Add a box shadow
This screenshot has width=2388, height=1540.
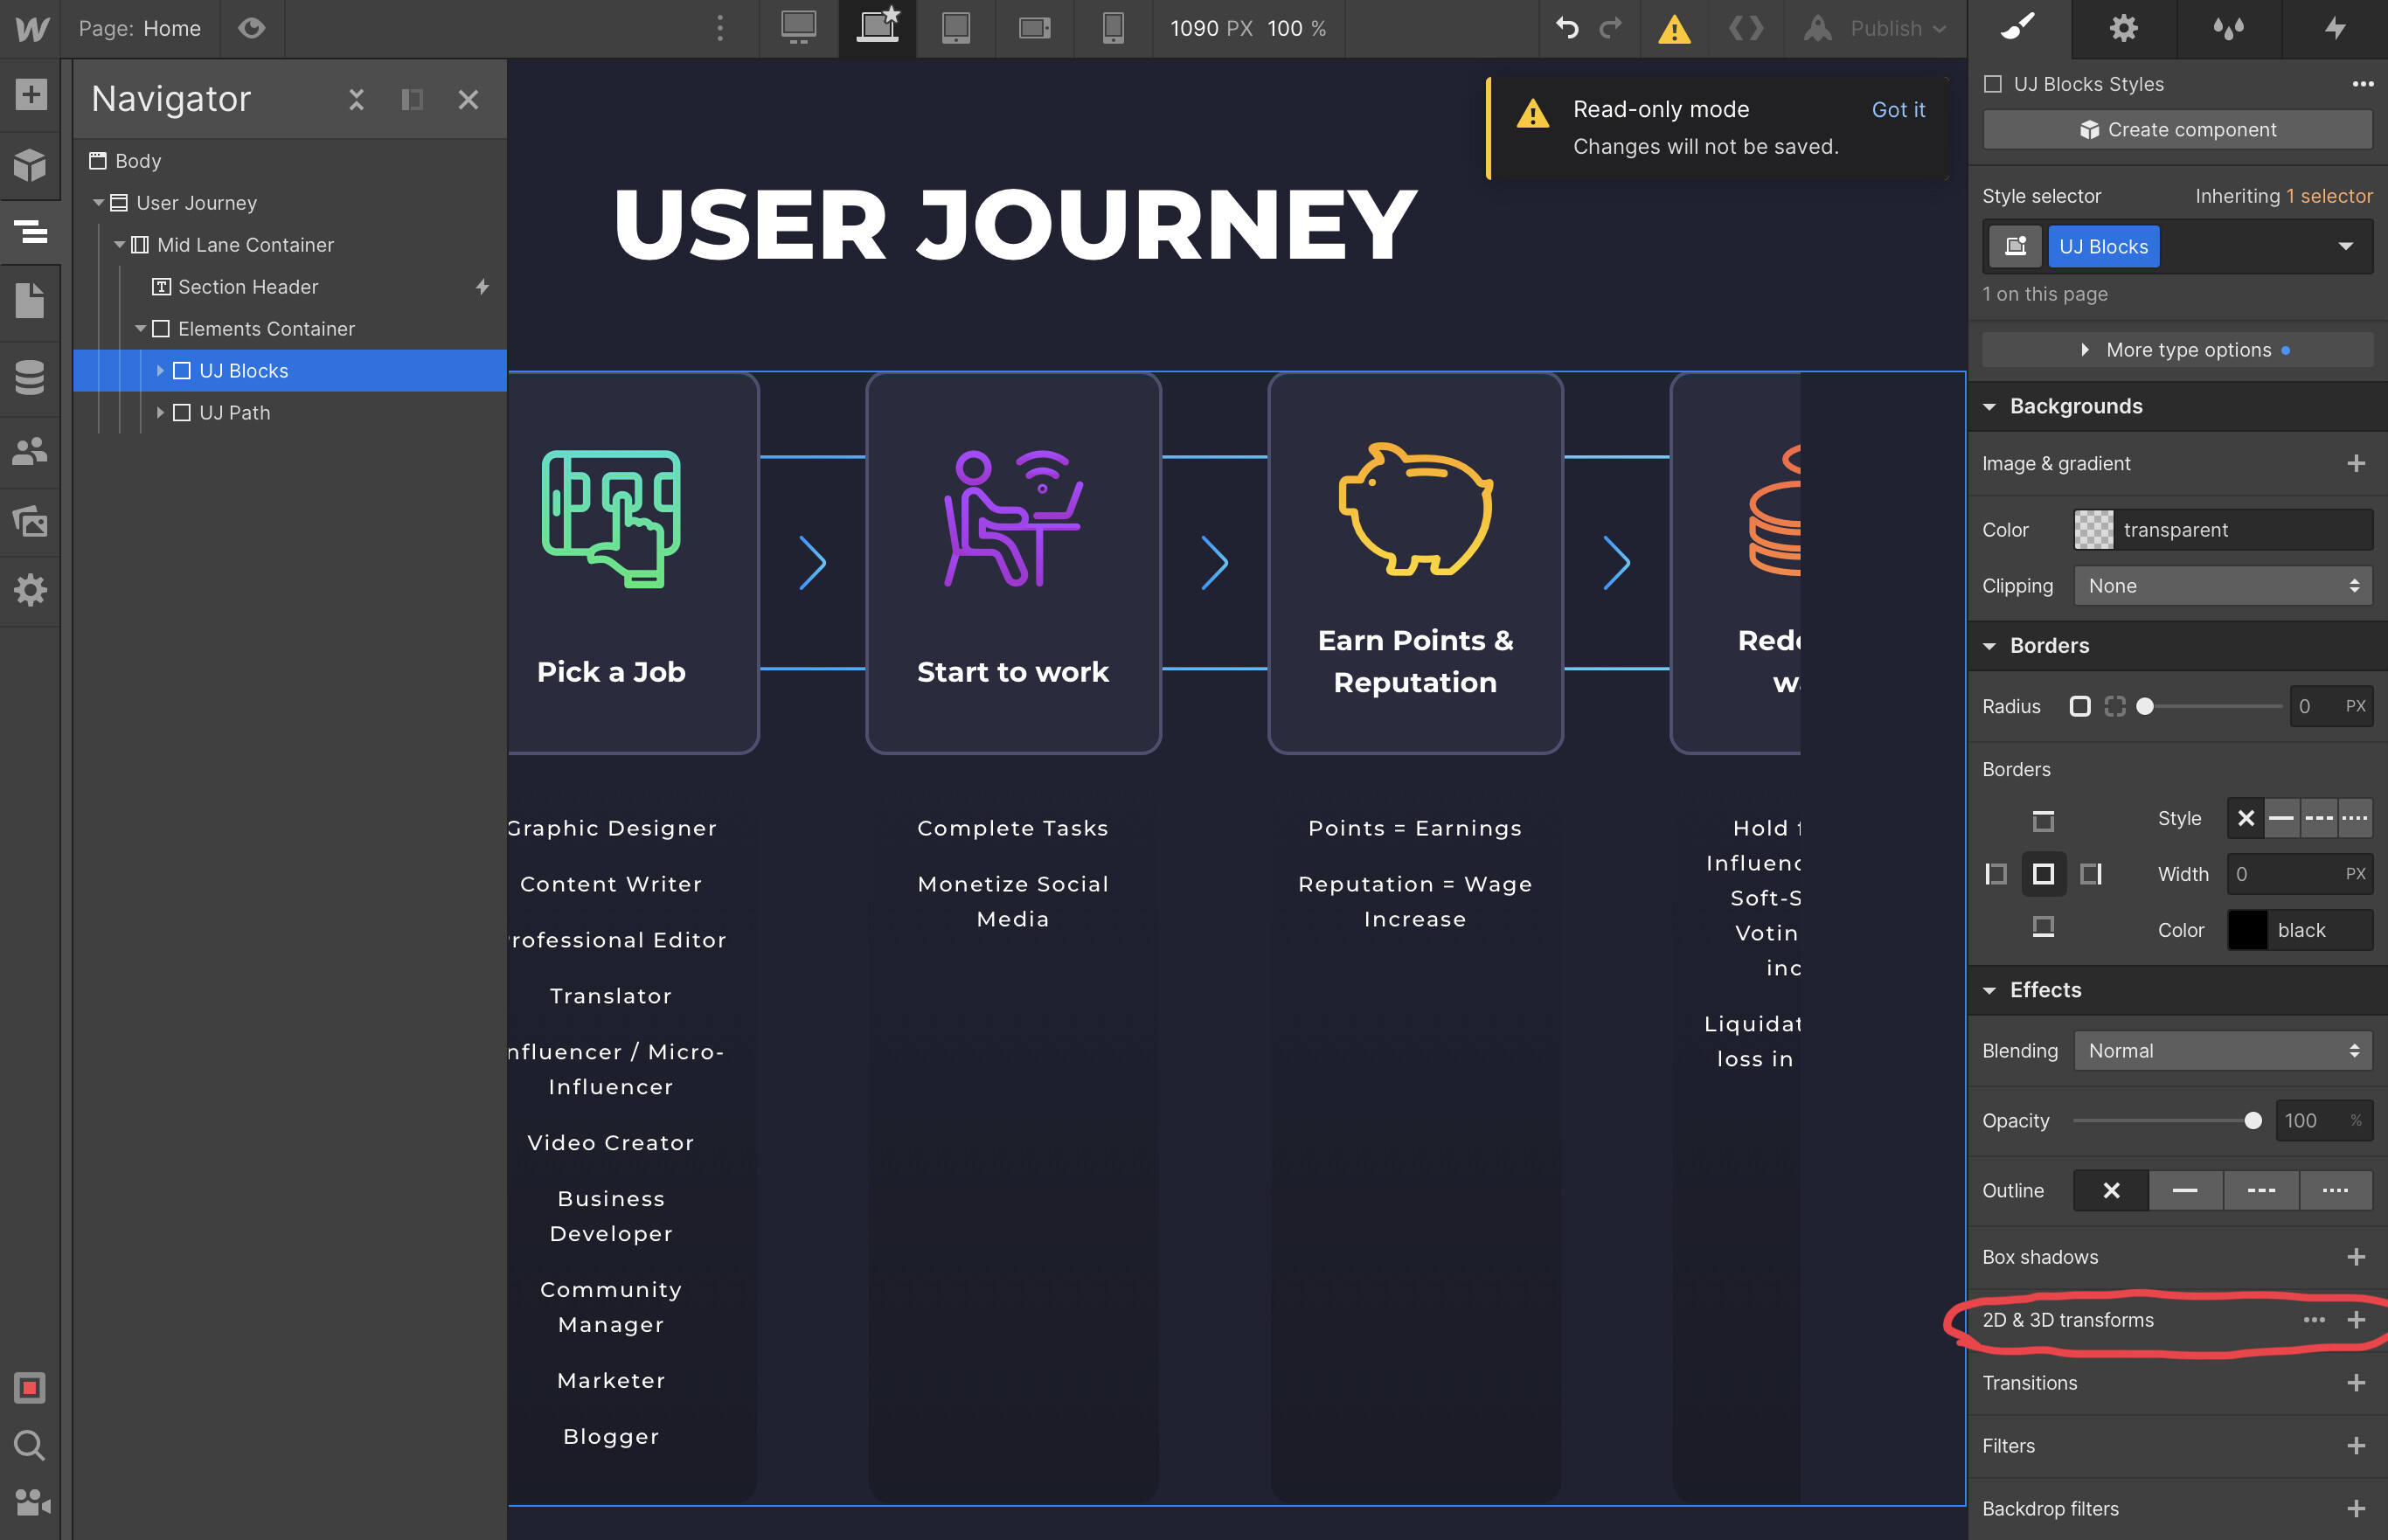click(x=2355, y=1257)
